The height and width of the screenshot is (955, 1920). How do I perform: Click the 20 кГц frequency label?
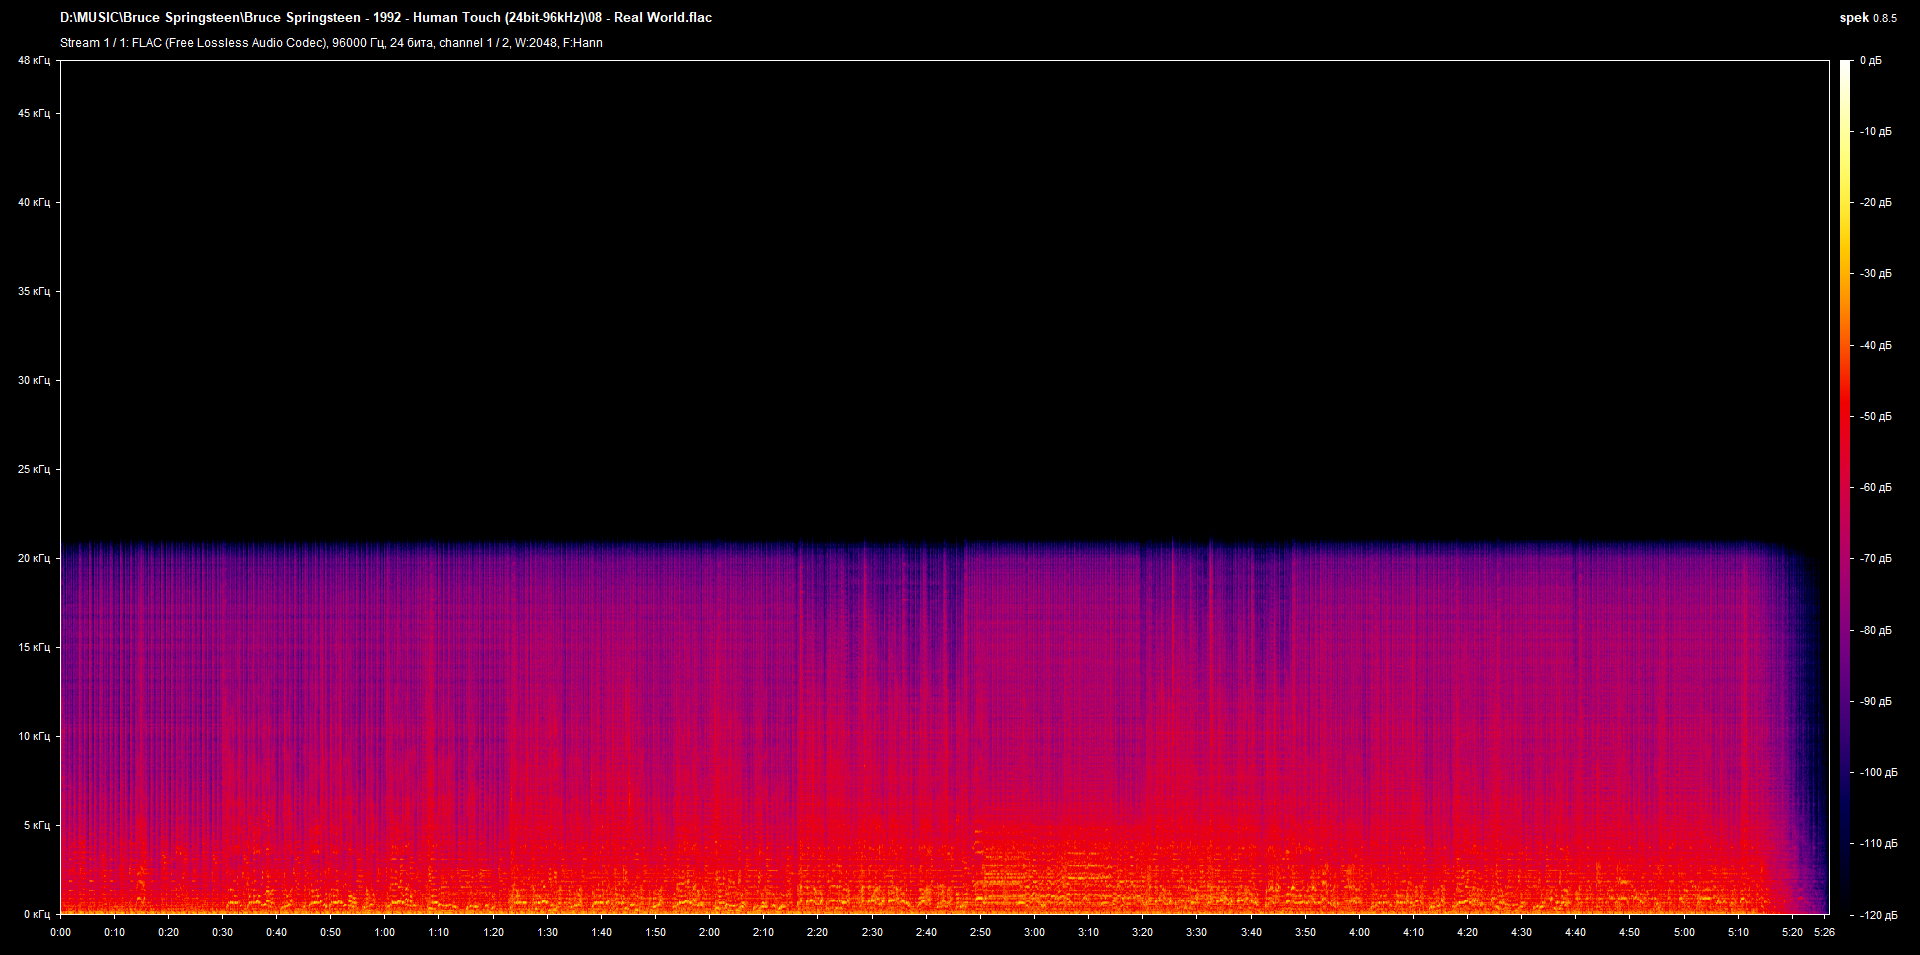[x=34, y=558]
